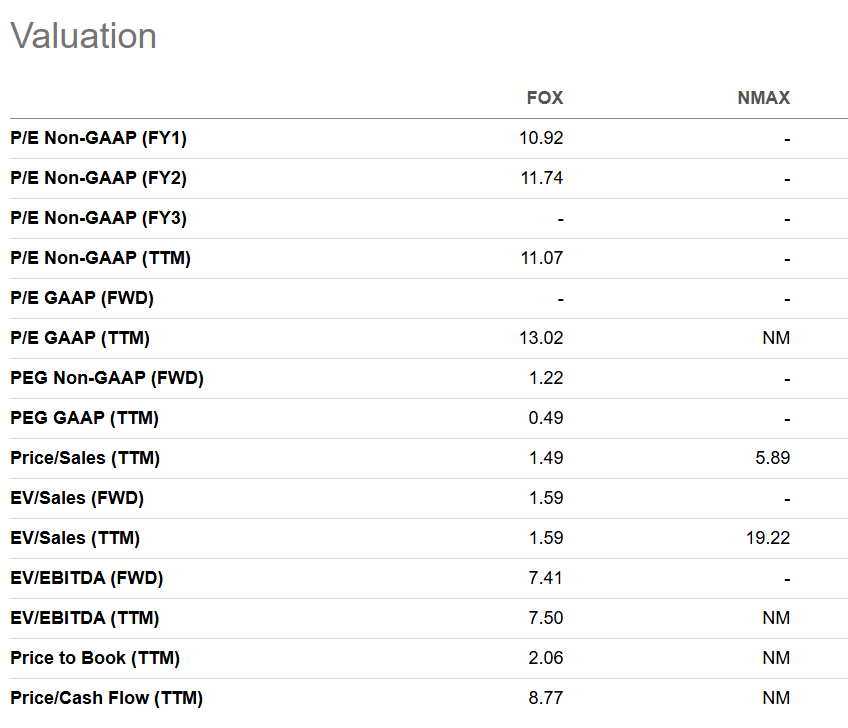Select the NMAX column header
The width and height of the screenshot is (848, 728).
765,98
